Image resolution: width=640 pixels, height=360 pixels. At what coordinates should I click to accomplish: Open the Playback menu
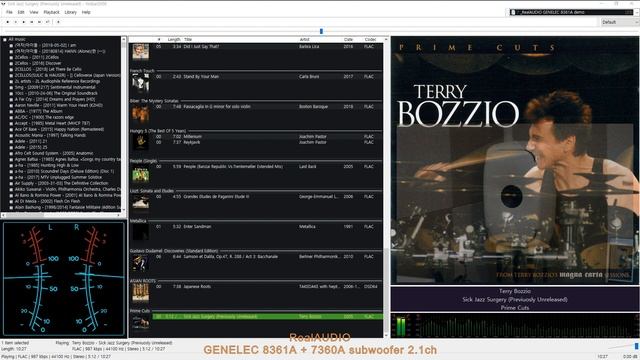coord(51,12)
